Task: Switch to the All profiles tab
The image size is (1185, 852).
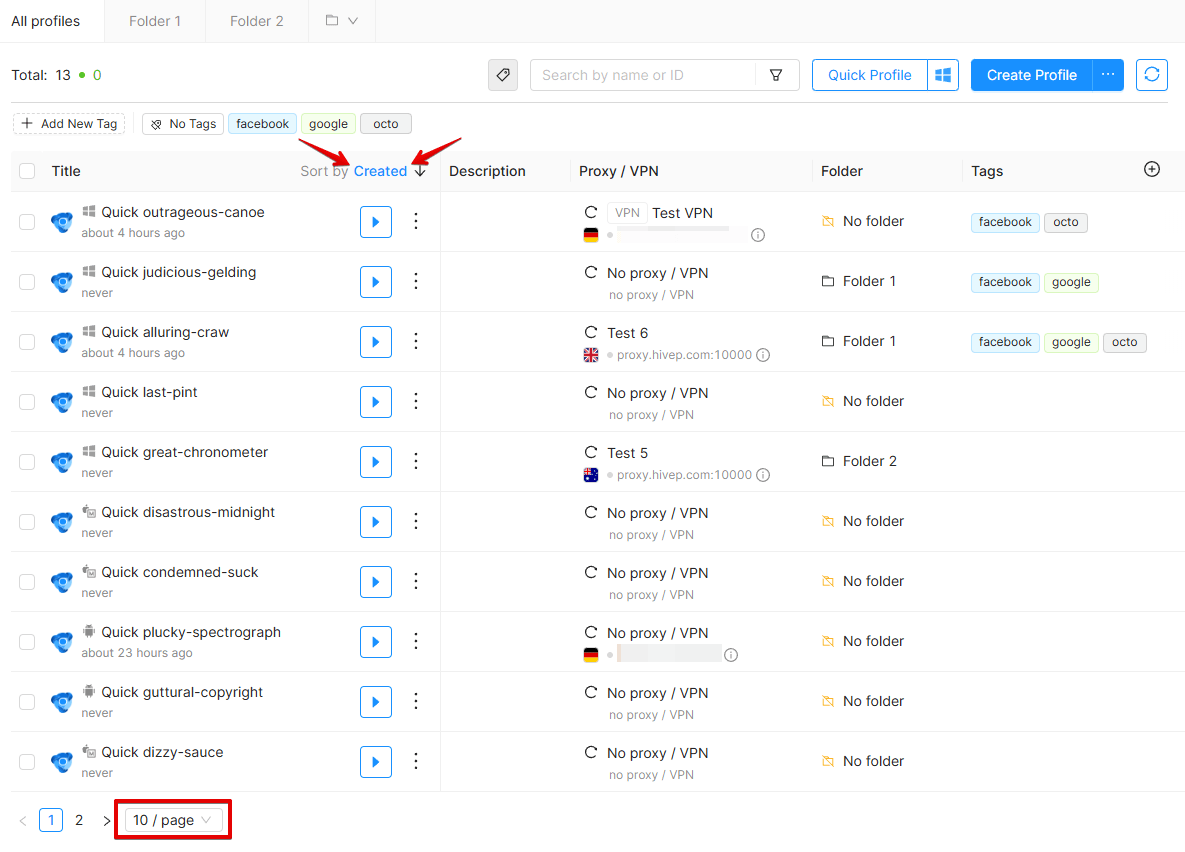Action: [45, 21]
